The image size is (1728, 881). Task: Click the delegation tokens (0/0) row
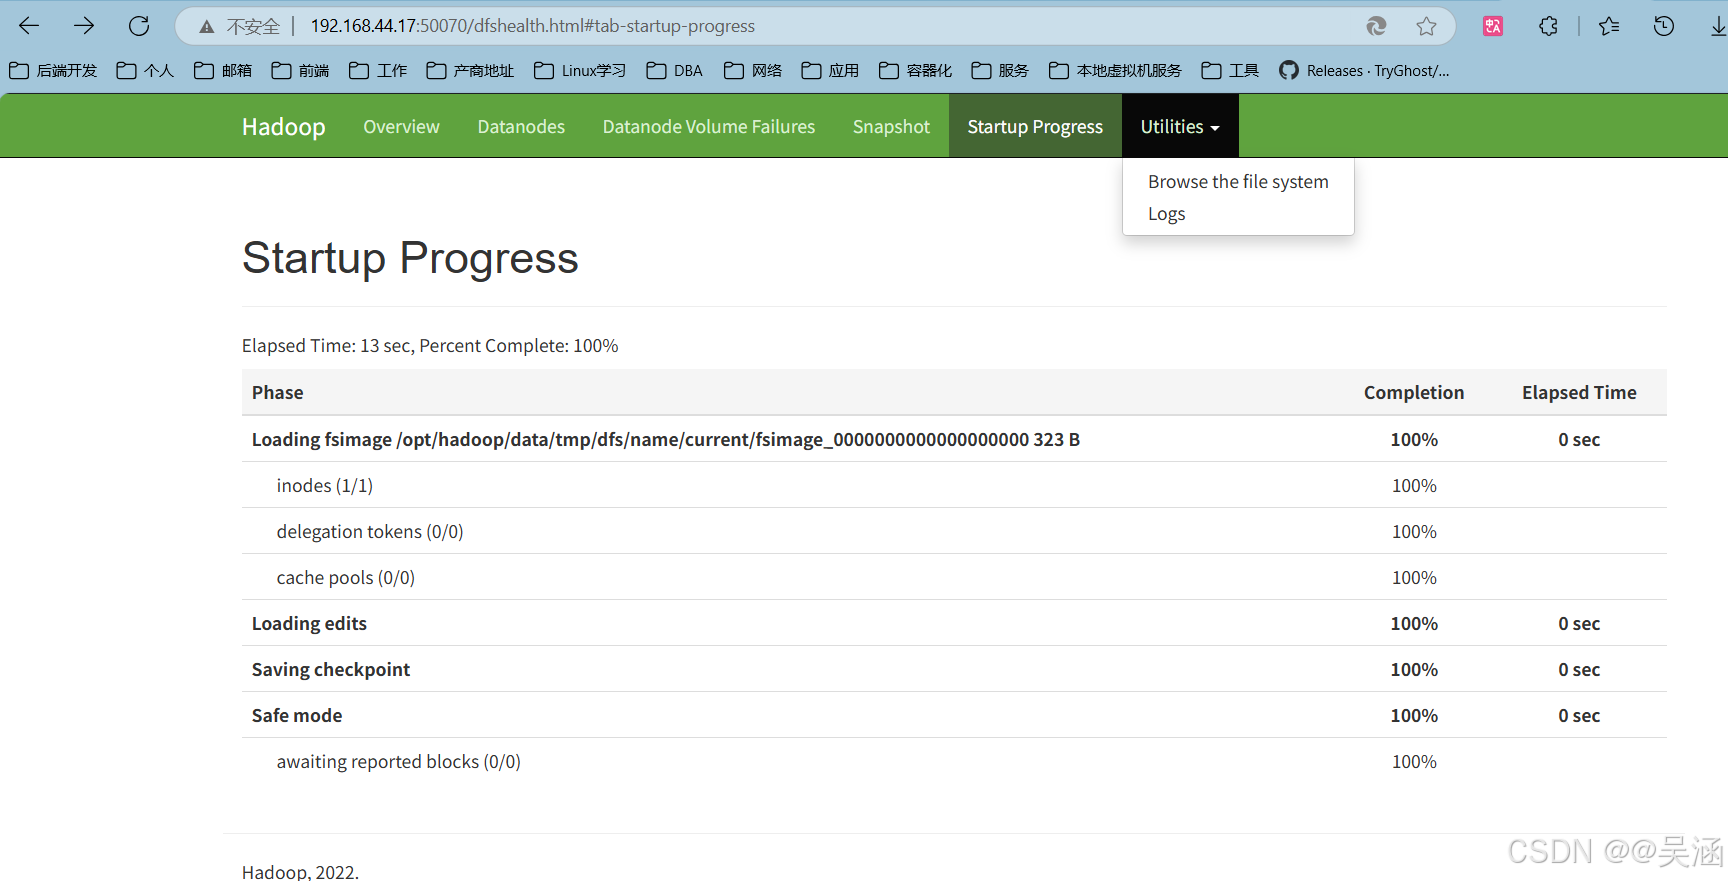pyautogui.click(x=954, y=531)
